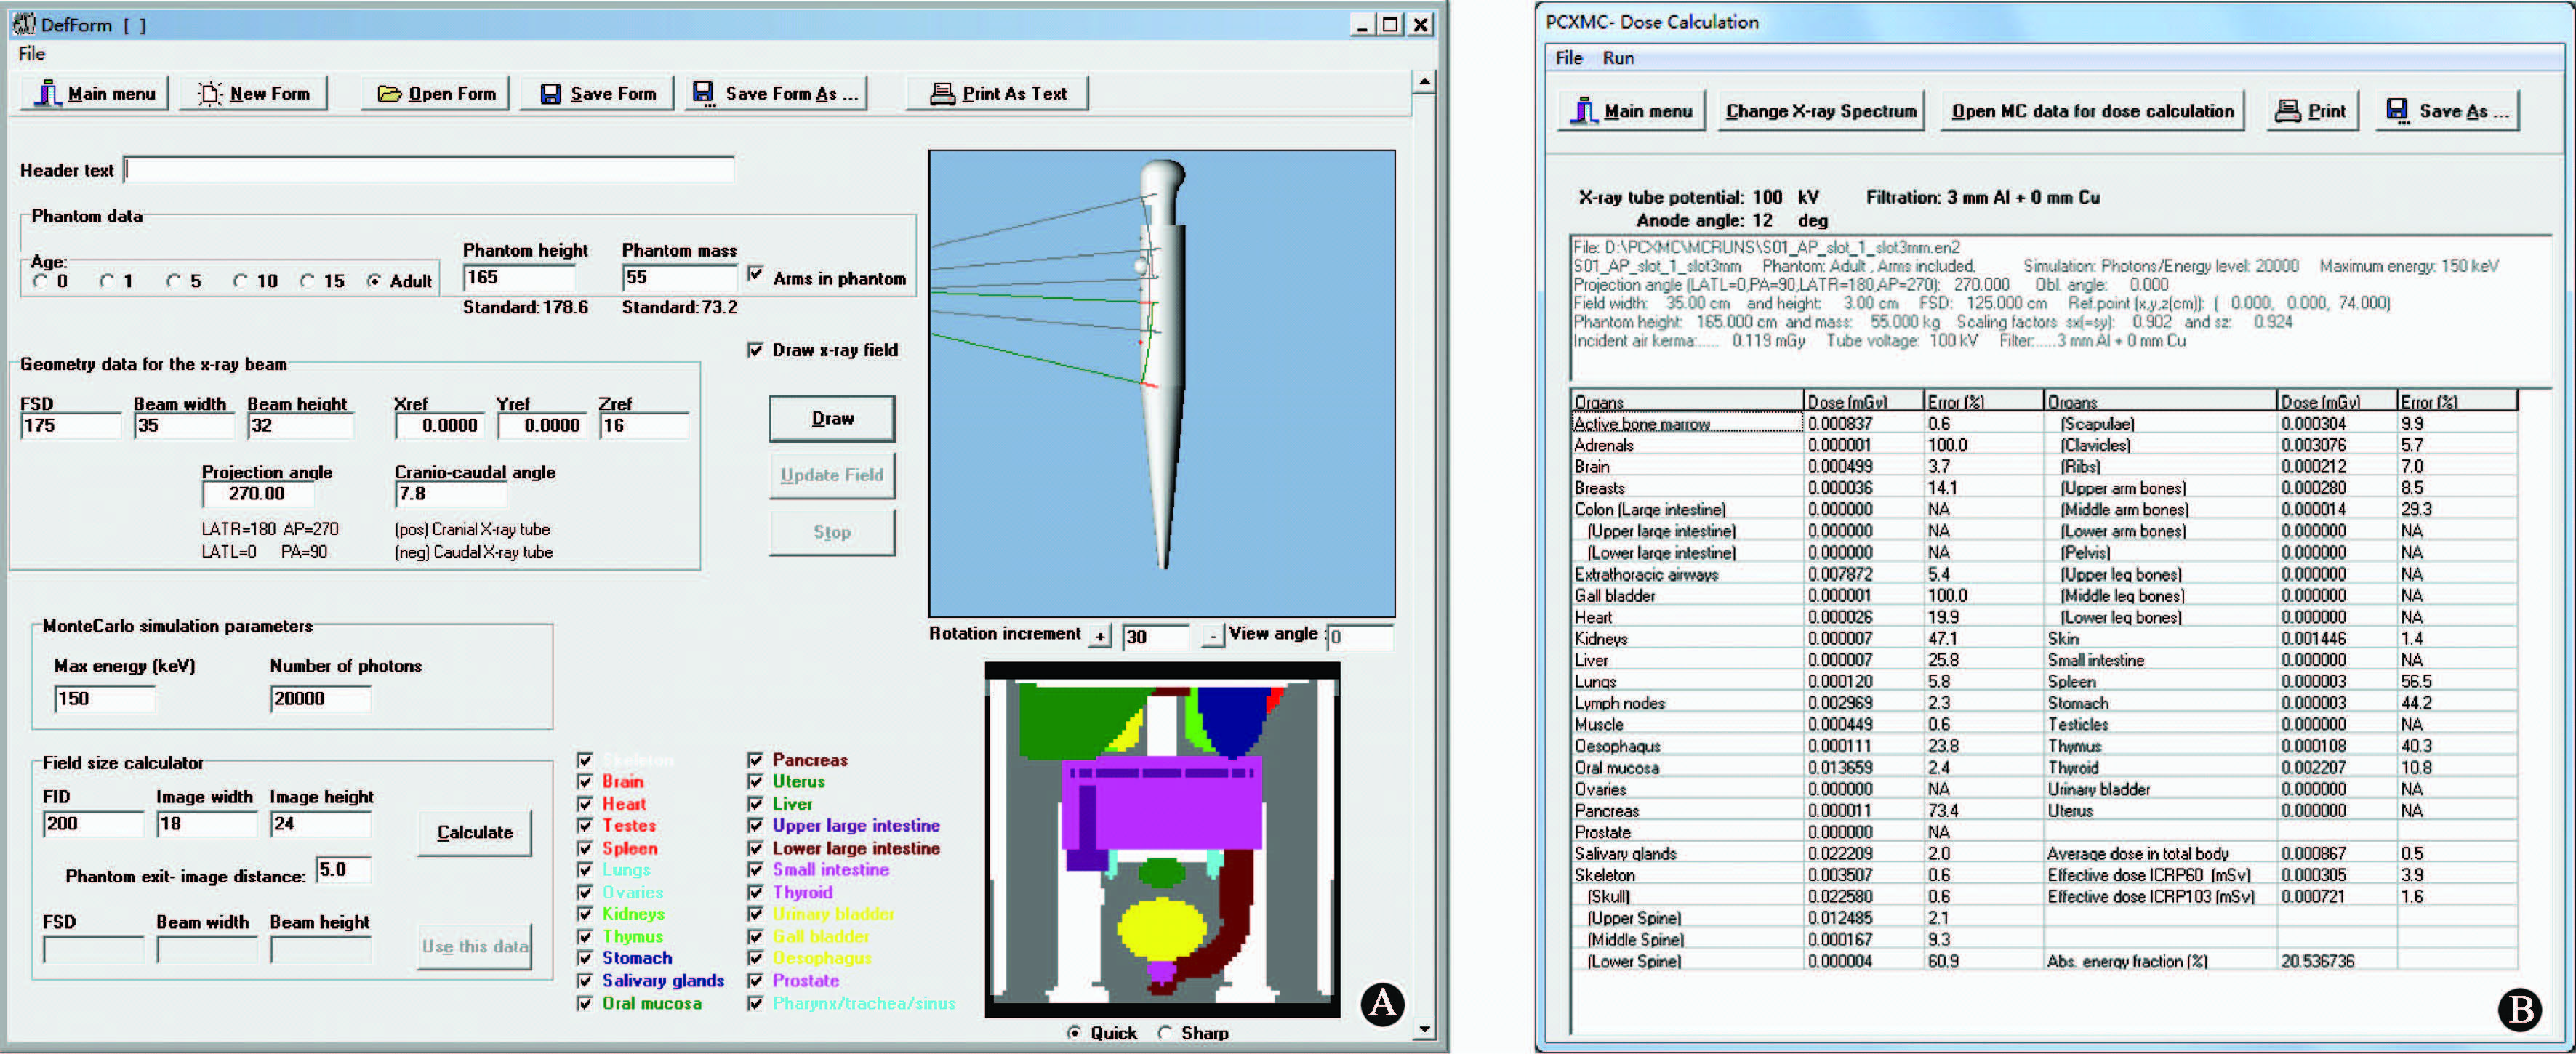Viewport: 2576px width, 1054px height.
Task: Toggle Lungs organ checkbox
Action: [585, 870]
